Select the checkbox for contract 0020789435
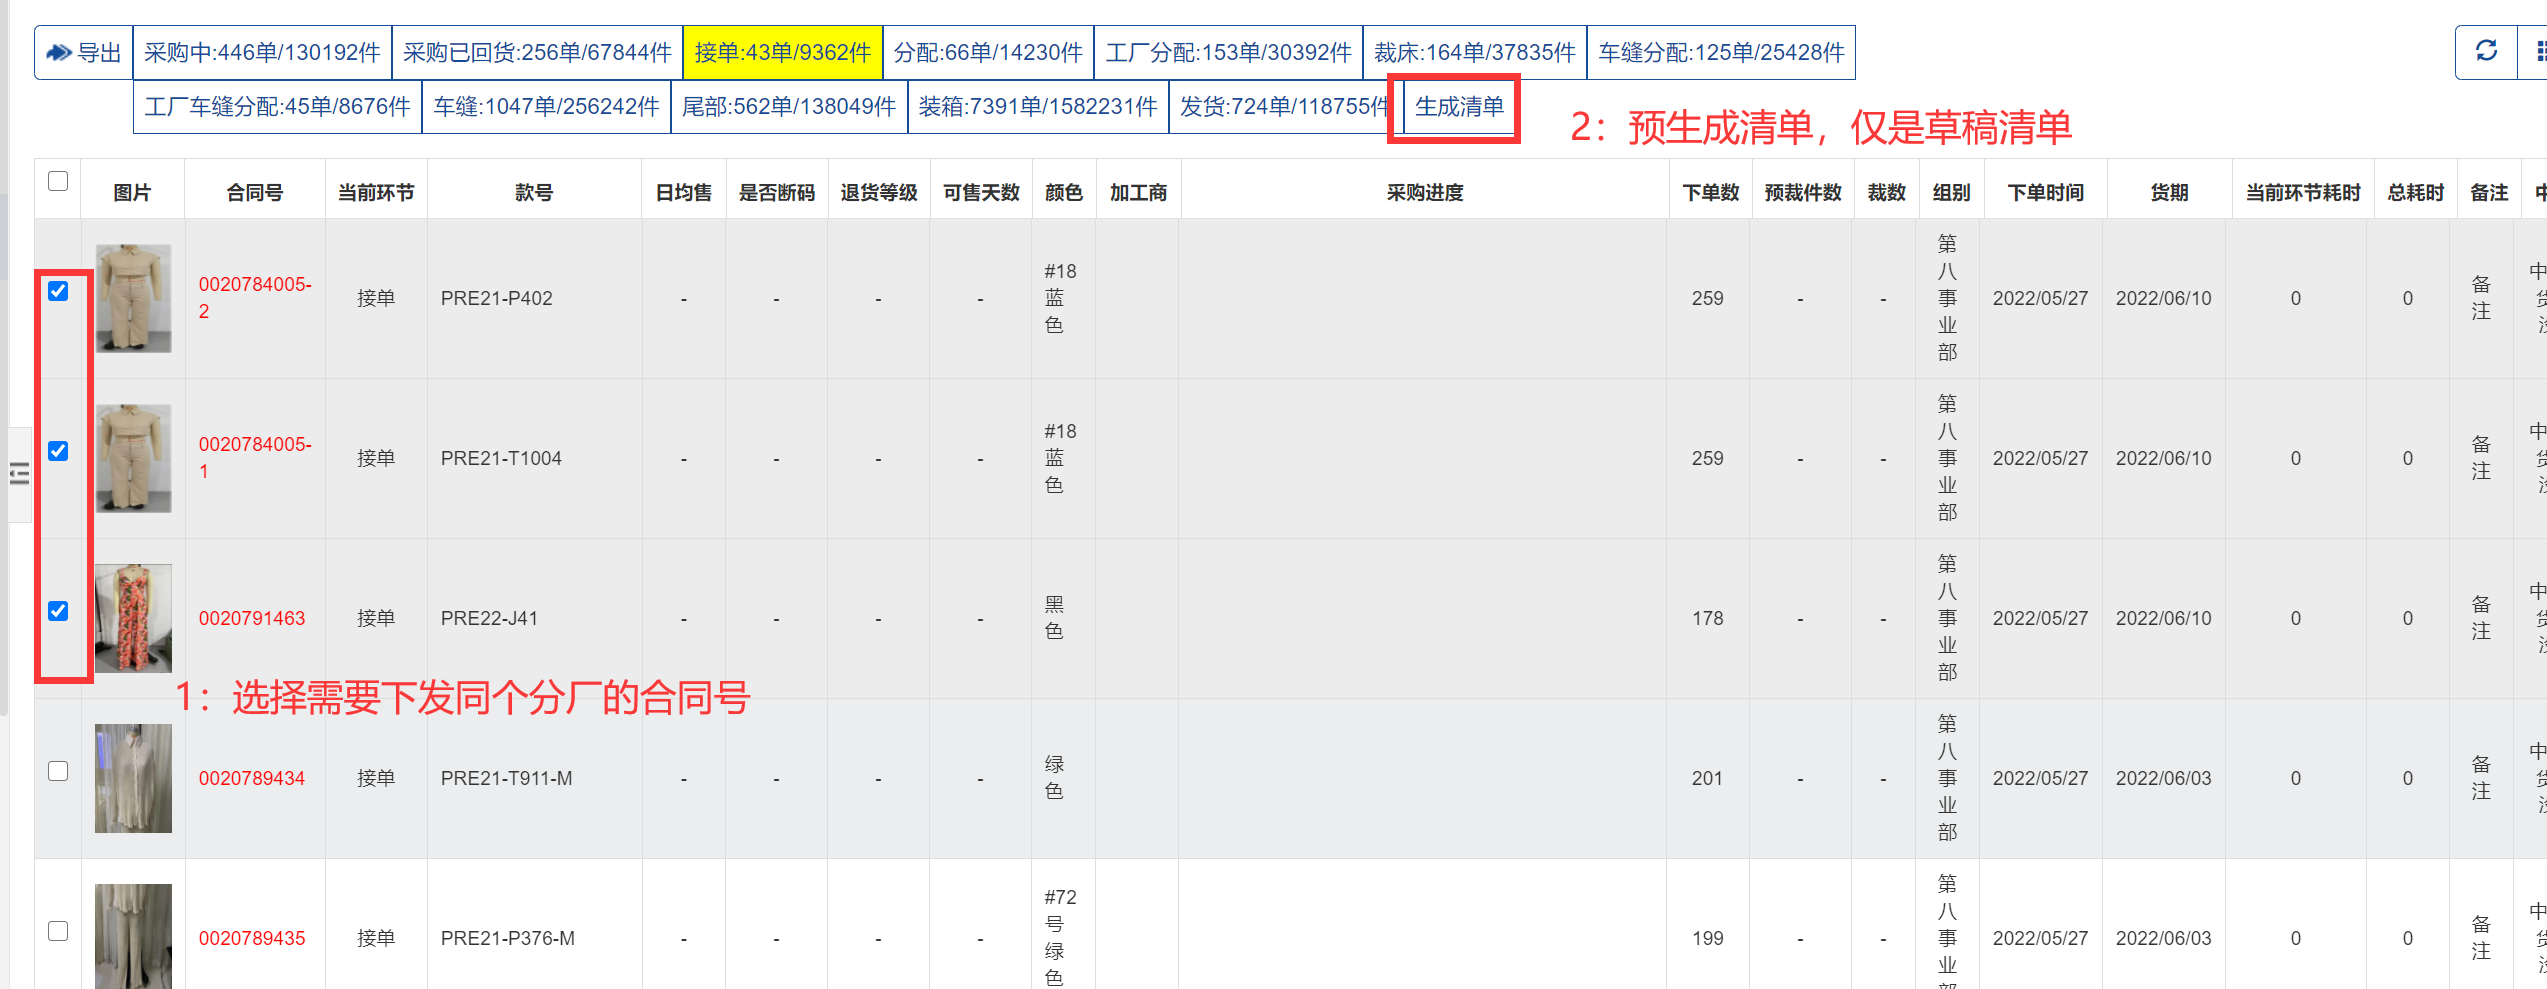Viewport: 2547px width, 989px height. coord(58,931)
